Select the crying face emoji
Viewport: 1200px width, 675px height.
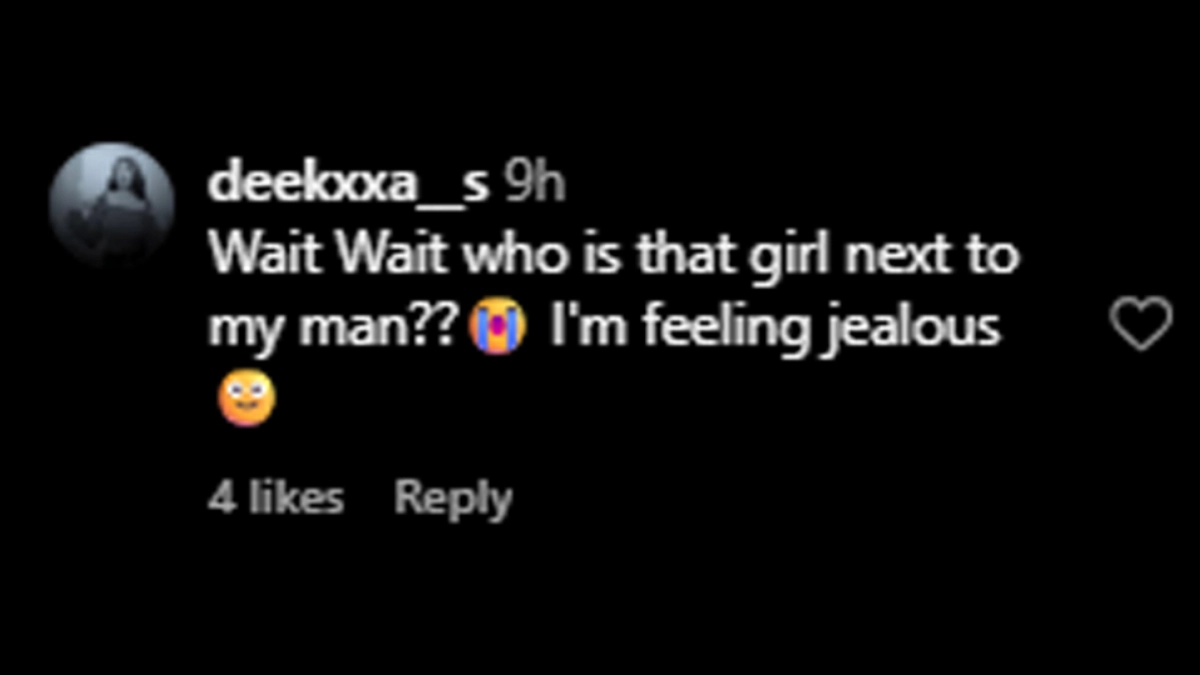coord(499,329)
